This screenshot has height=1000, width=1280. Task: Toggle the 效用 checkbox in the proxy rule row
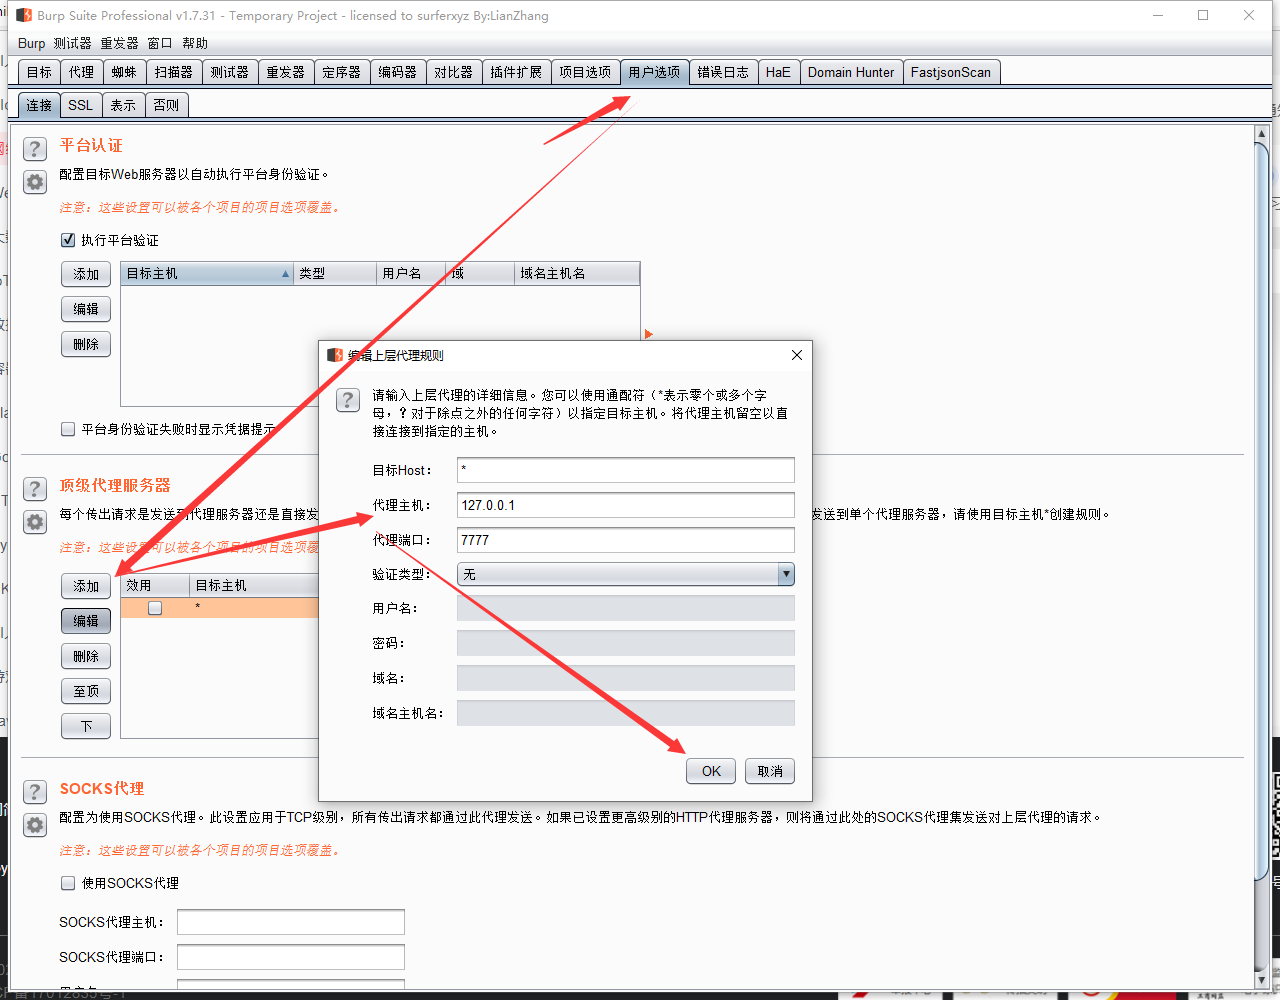click(x=155, y=608)
